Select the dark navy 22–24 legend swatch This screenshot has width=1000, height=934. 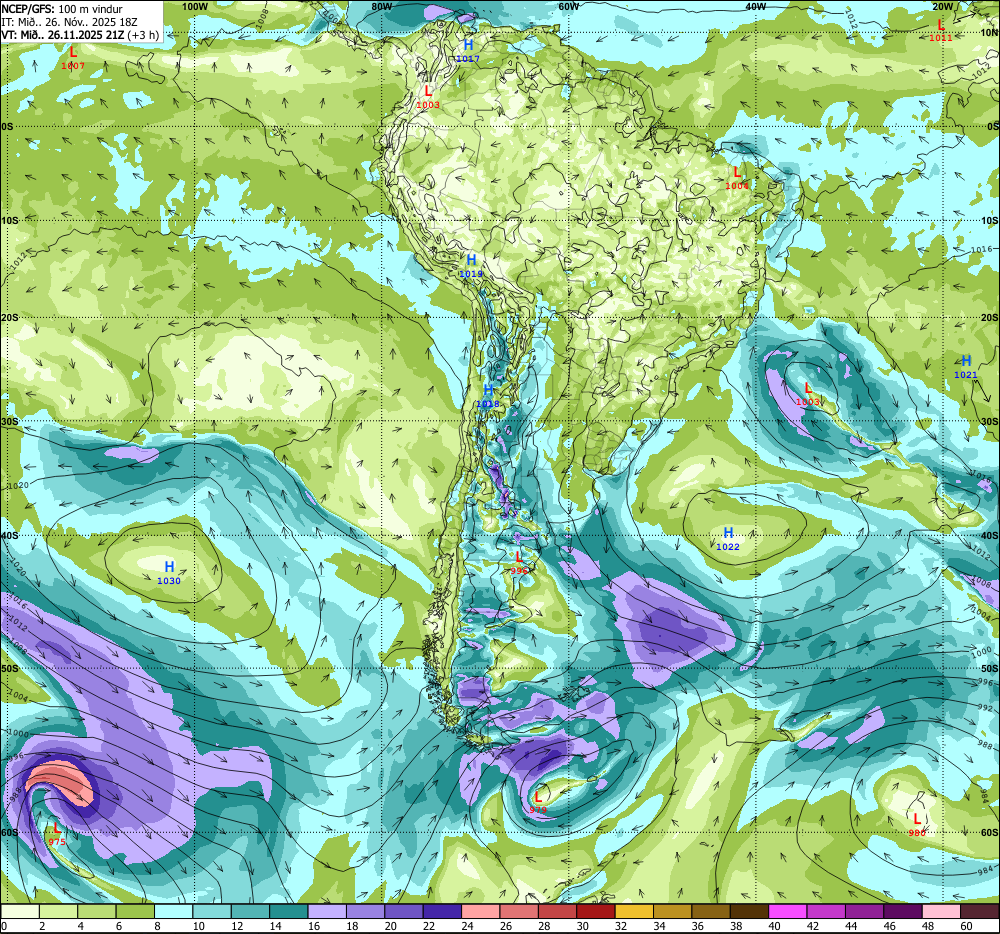tap(442, 911)
